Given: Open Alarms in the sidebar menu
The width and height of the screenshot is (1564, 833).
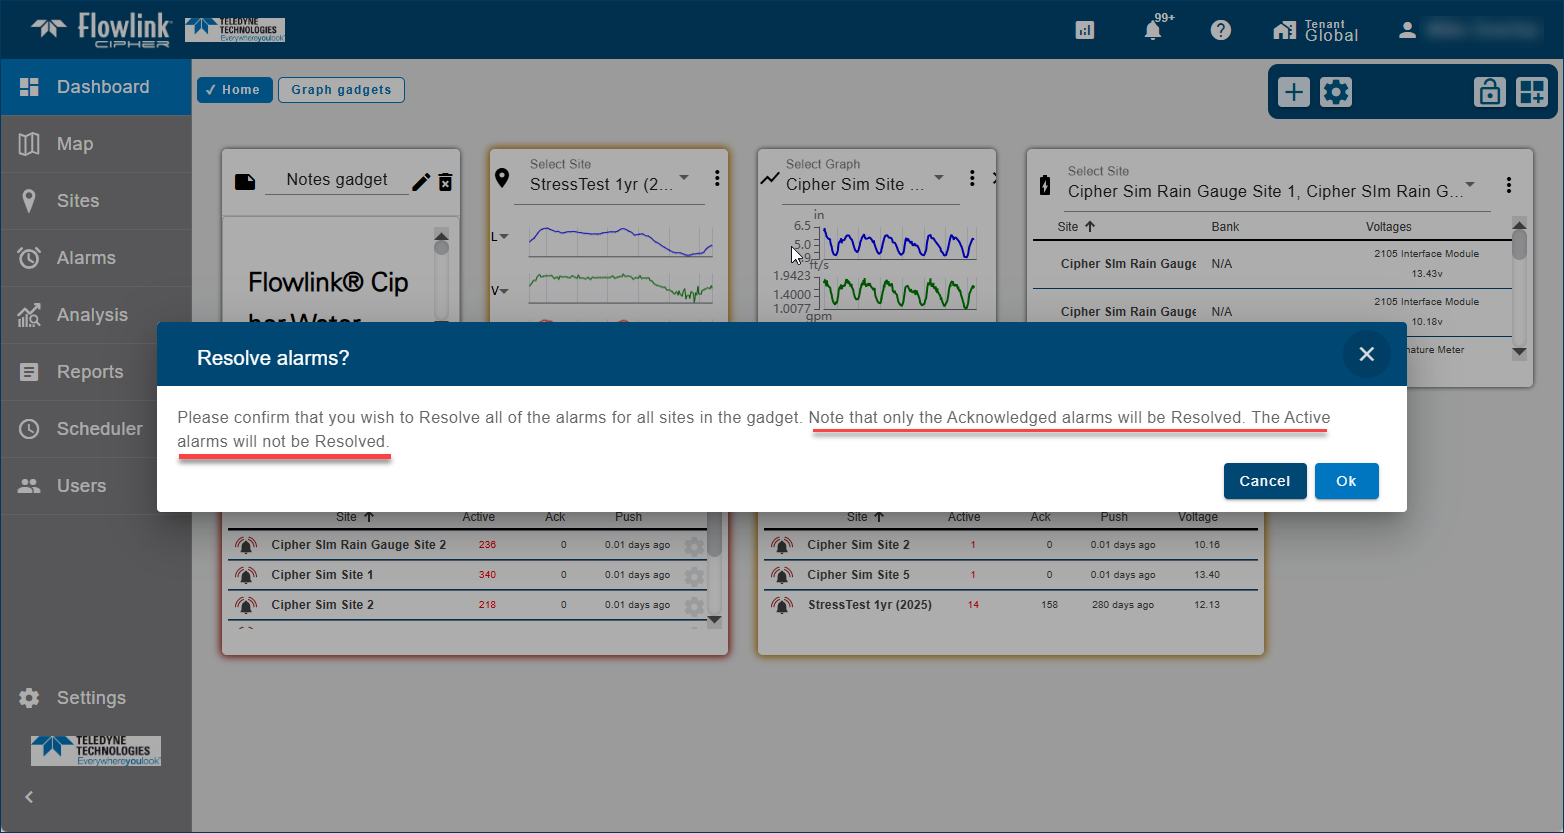Looking at the screenshot, I should pos(86,258).
